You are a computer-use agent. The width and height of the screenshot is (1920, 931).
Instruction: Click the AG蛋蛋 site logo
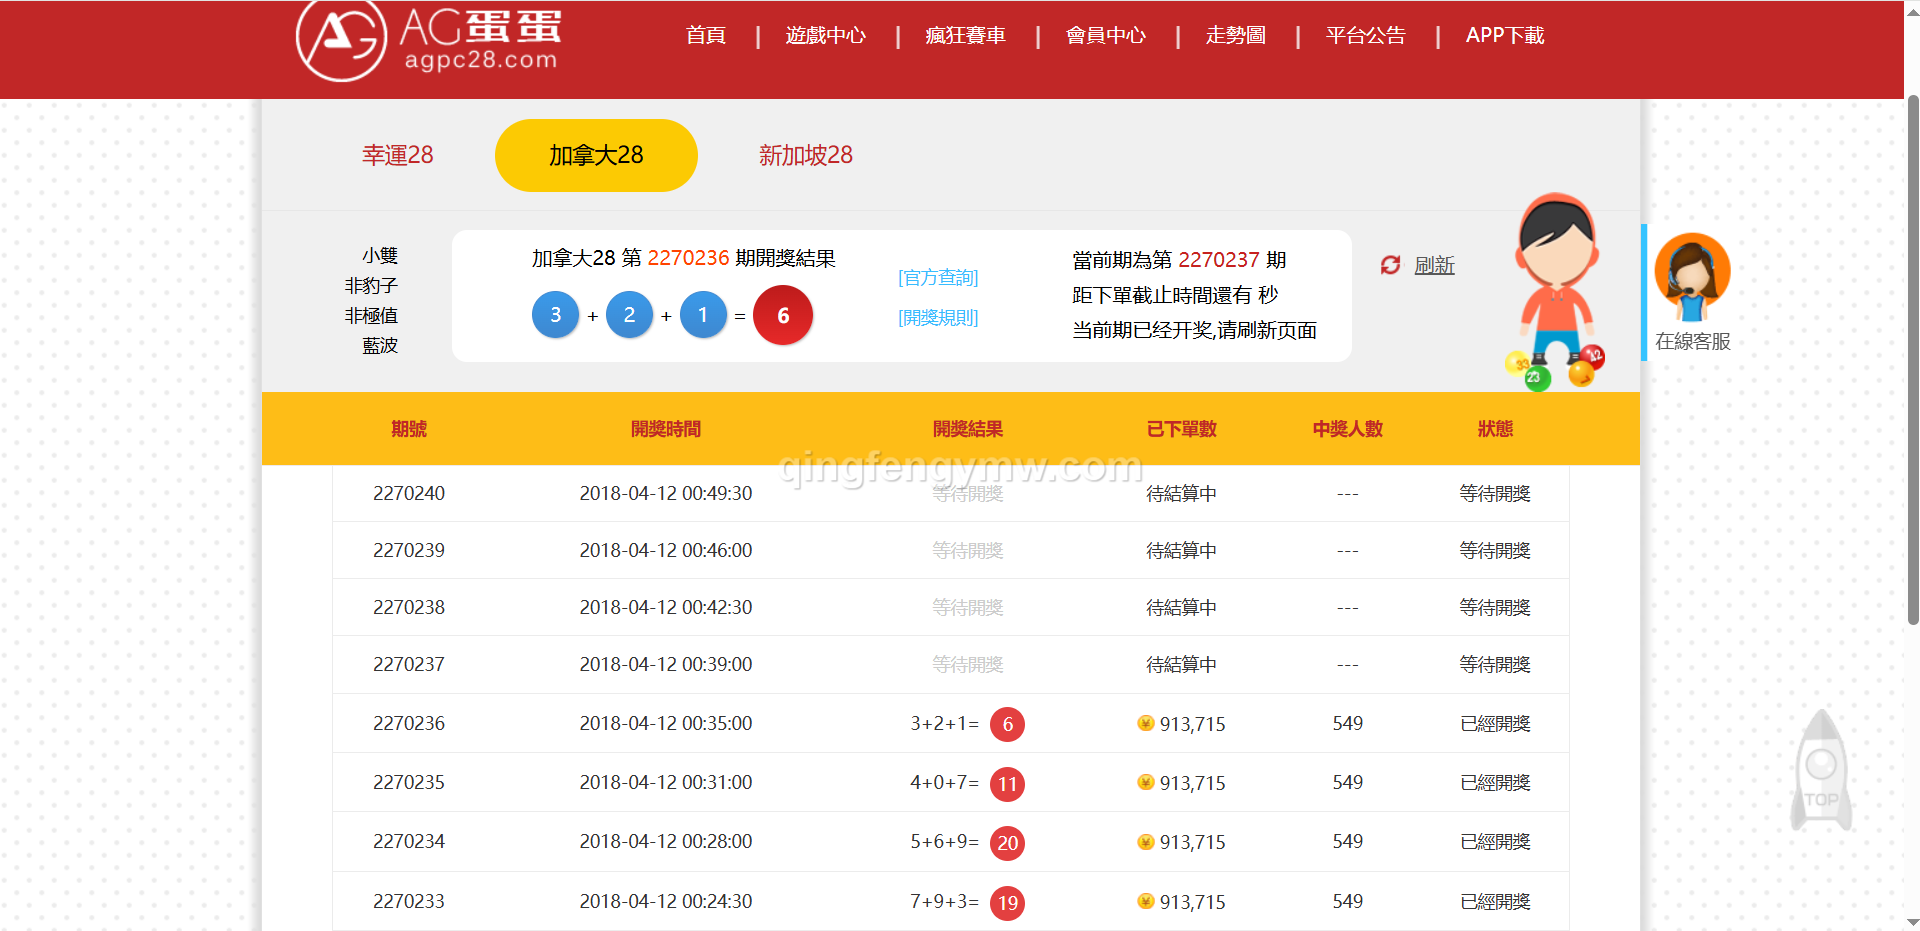point(429,41)
